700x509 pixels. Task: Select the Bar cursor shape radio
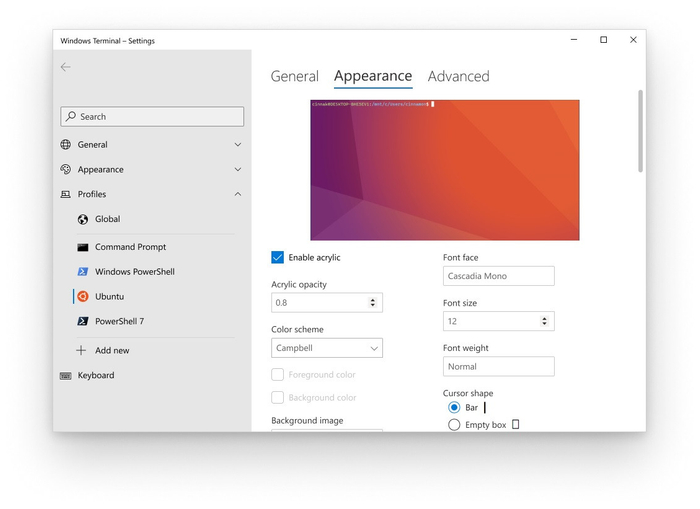(x=454, y=407)
